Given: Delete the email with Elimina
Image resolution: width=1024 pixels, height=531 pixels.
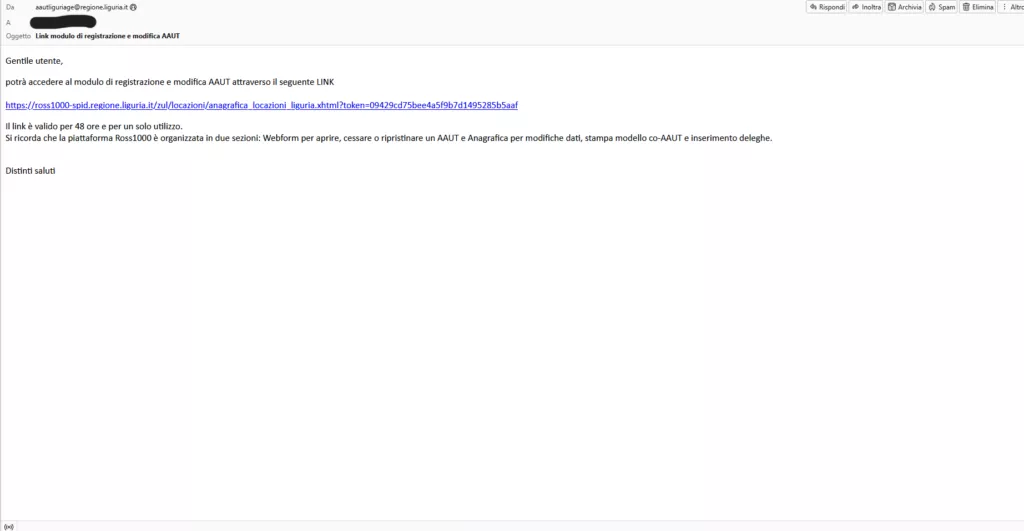Looking at the screenshot, I should click(x=978, y=7).
